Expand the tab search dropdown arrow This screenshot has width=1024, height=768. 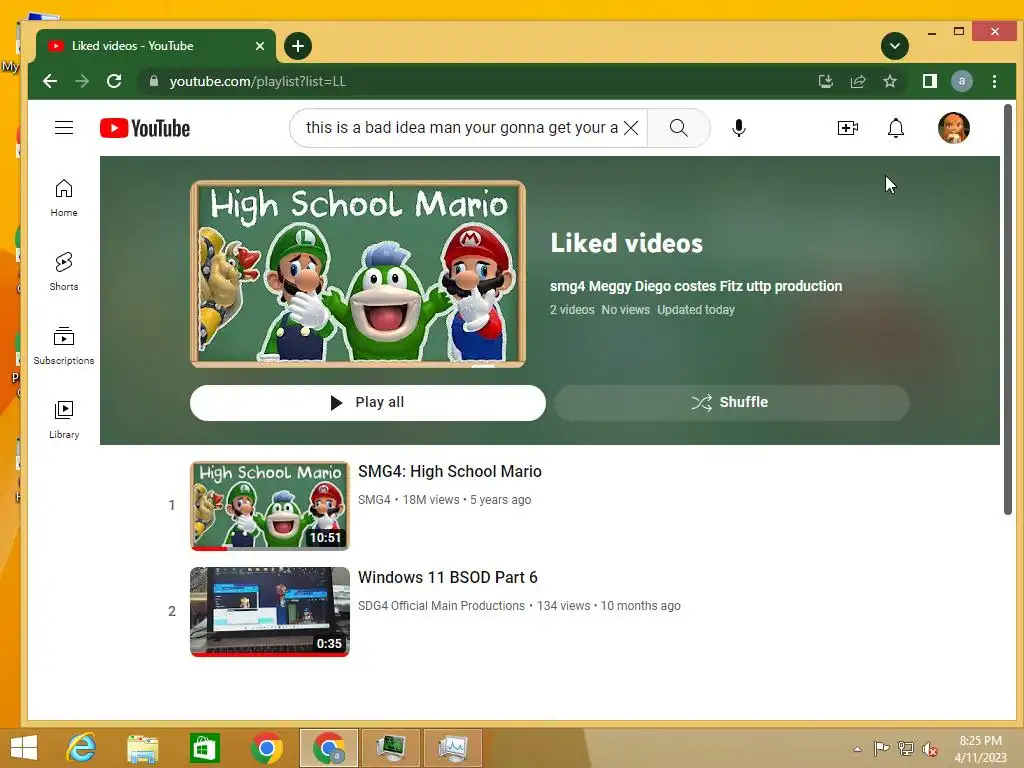click(895, 46)
